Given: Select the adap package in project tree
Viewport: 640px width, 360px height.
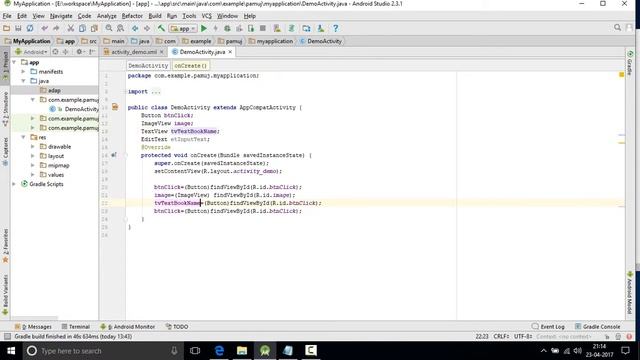Looking at the screenshot, I should pyautogui.click(x=54, y=90).
